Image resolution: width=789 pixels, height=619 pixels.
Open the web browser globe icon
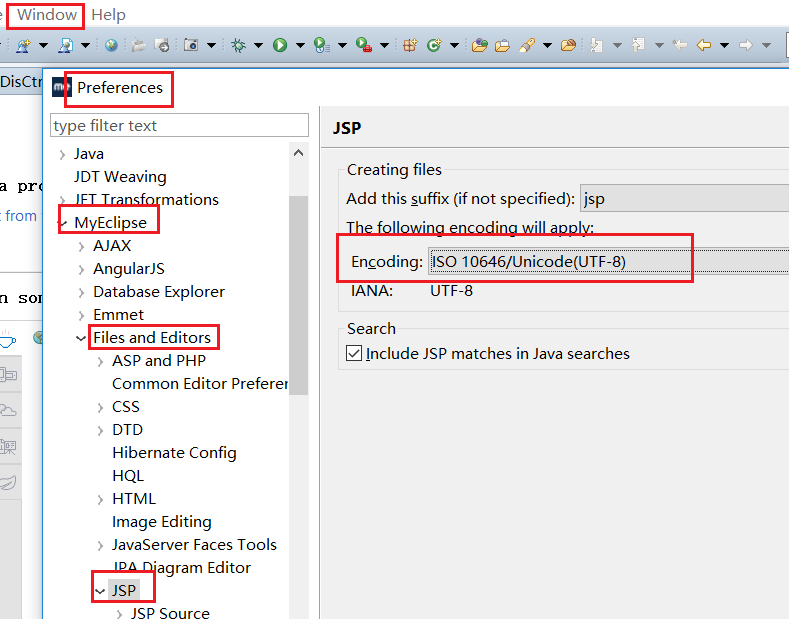(x=111, y=46)
